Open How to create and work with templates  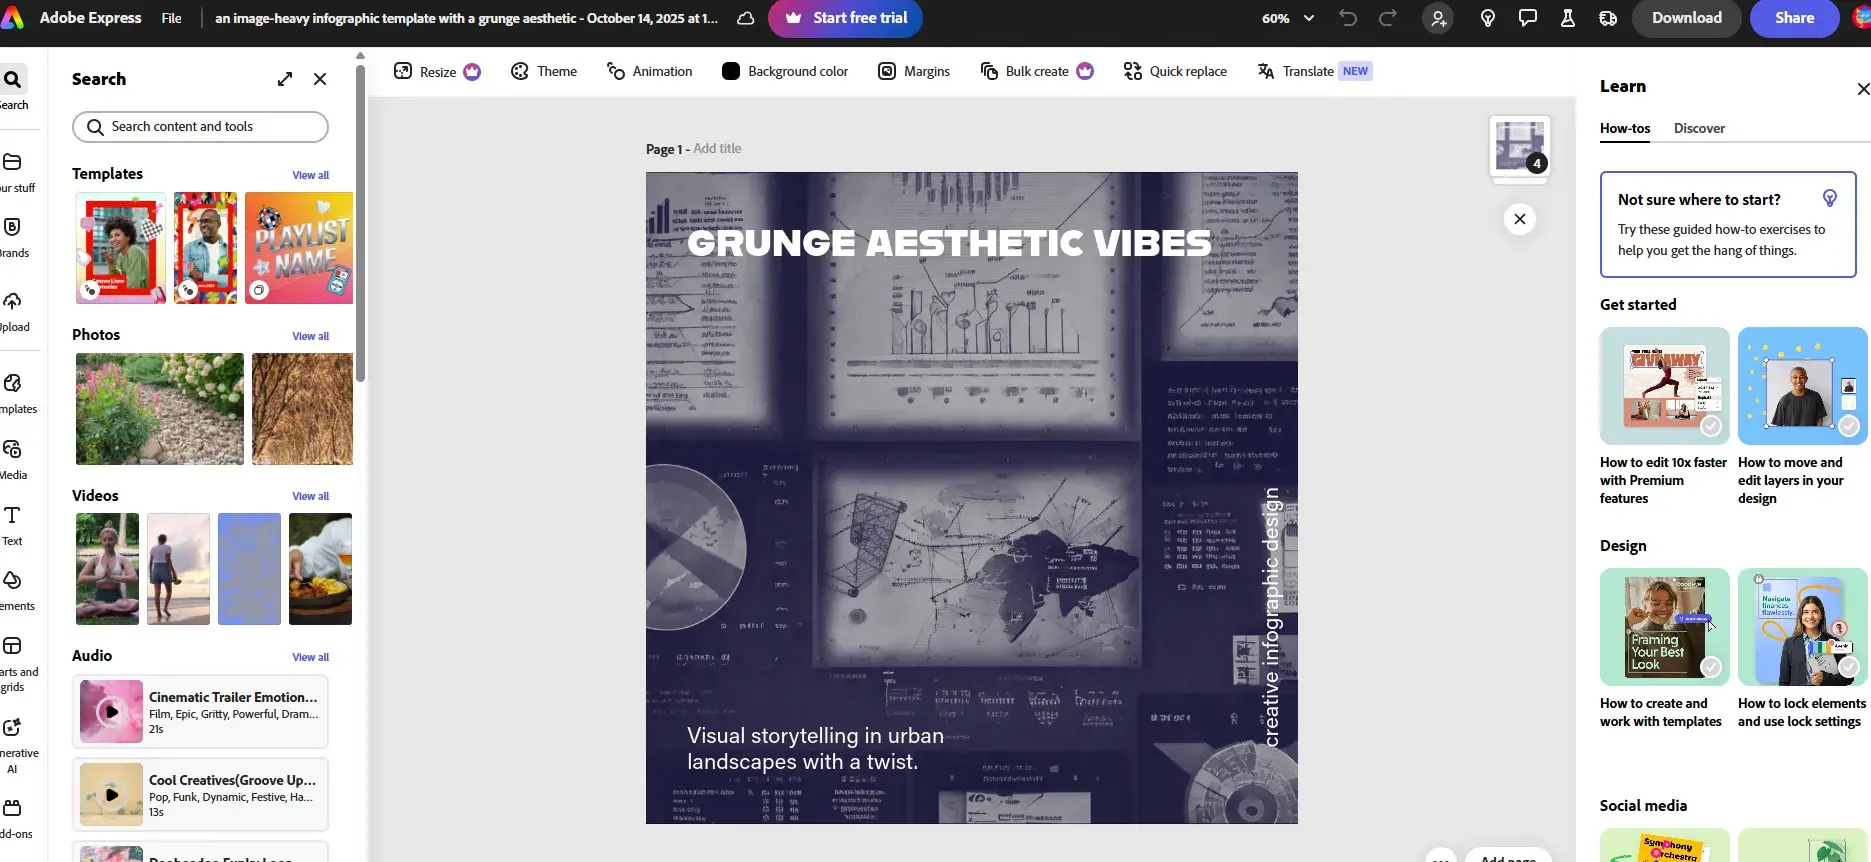[1664, 649]
